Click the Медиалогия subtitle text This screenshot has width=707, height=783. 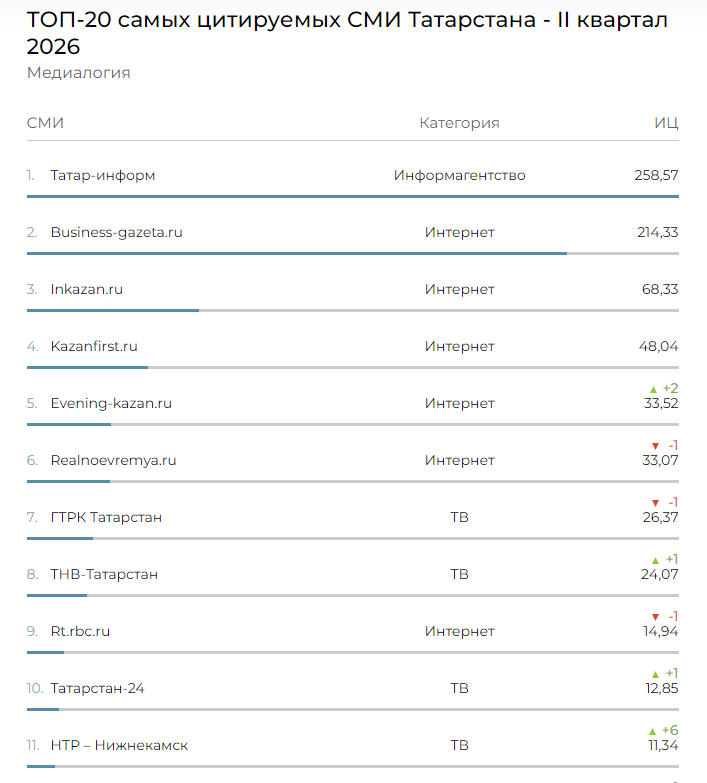pos(78,73)
